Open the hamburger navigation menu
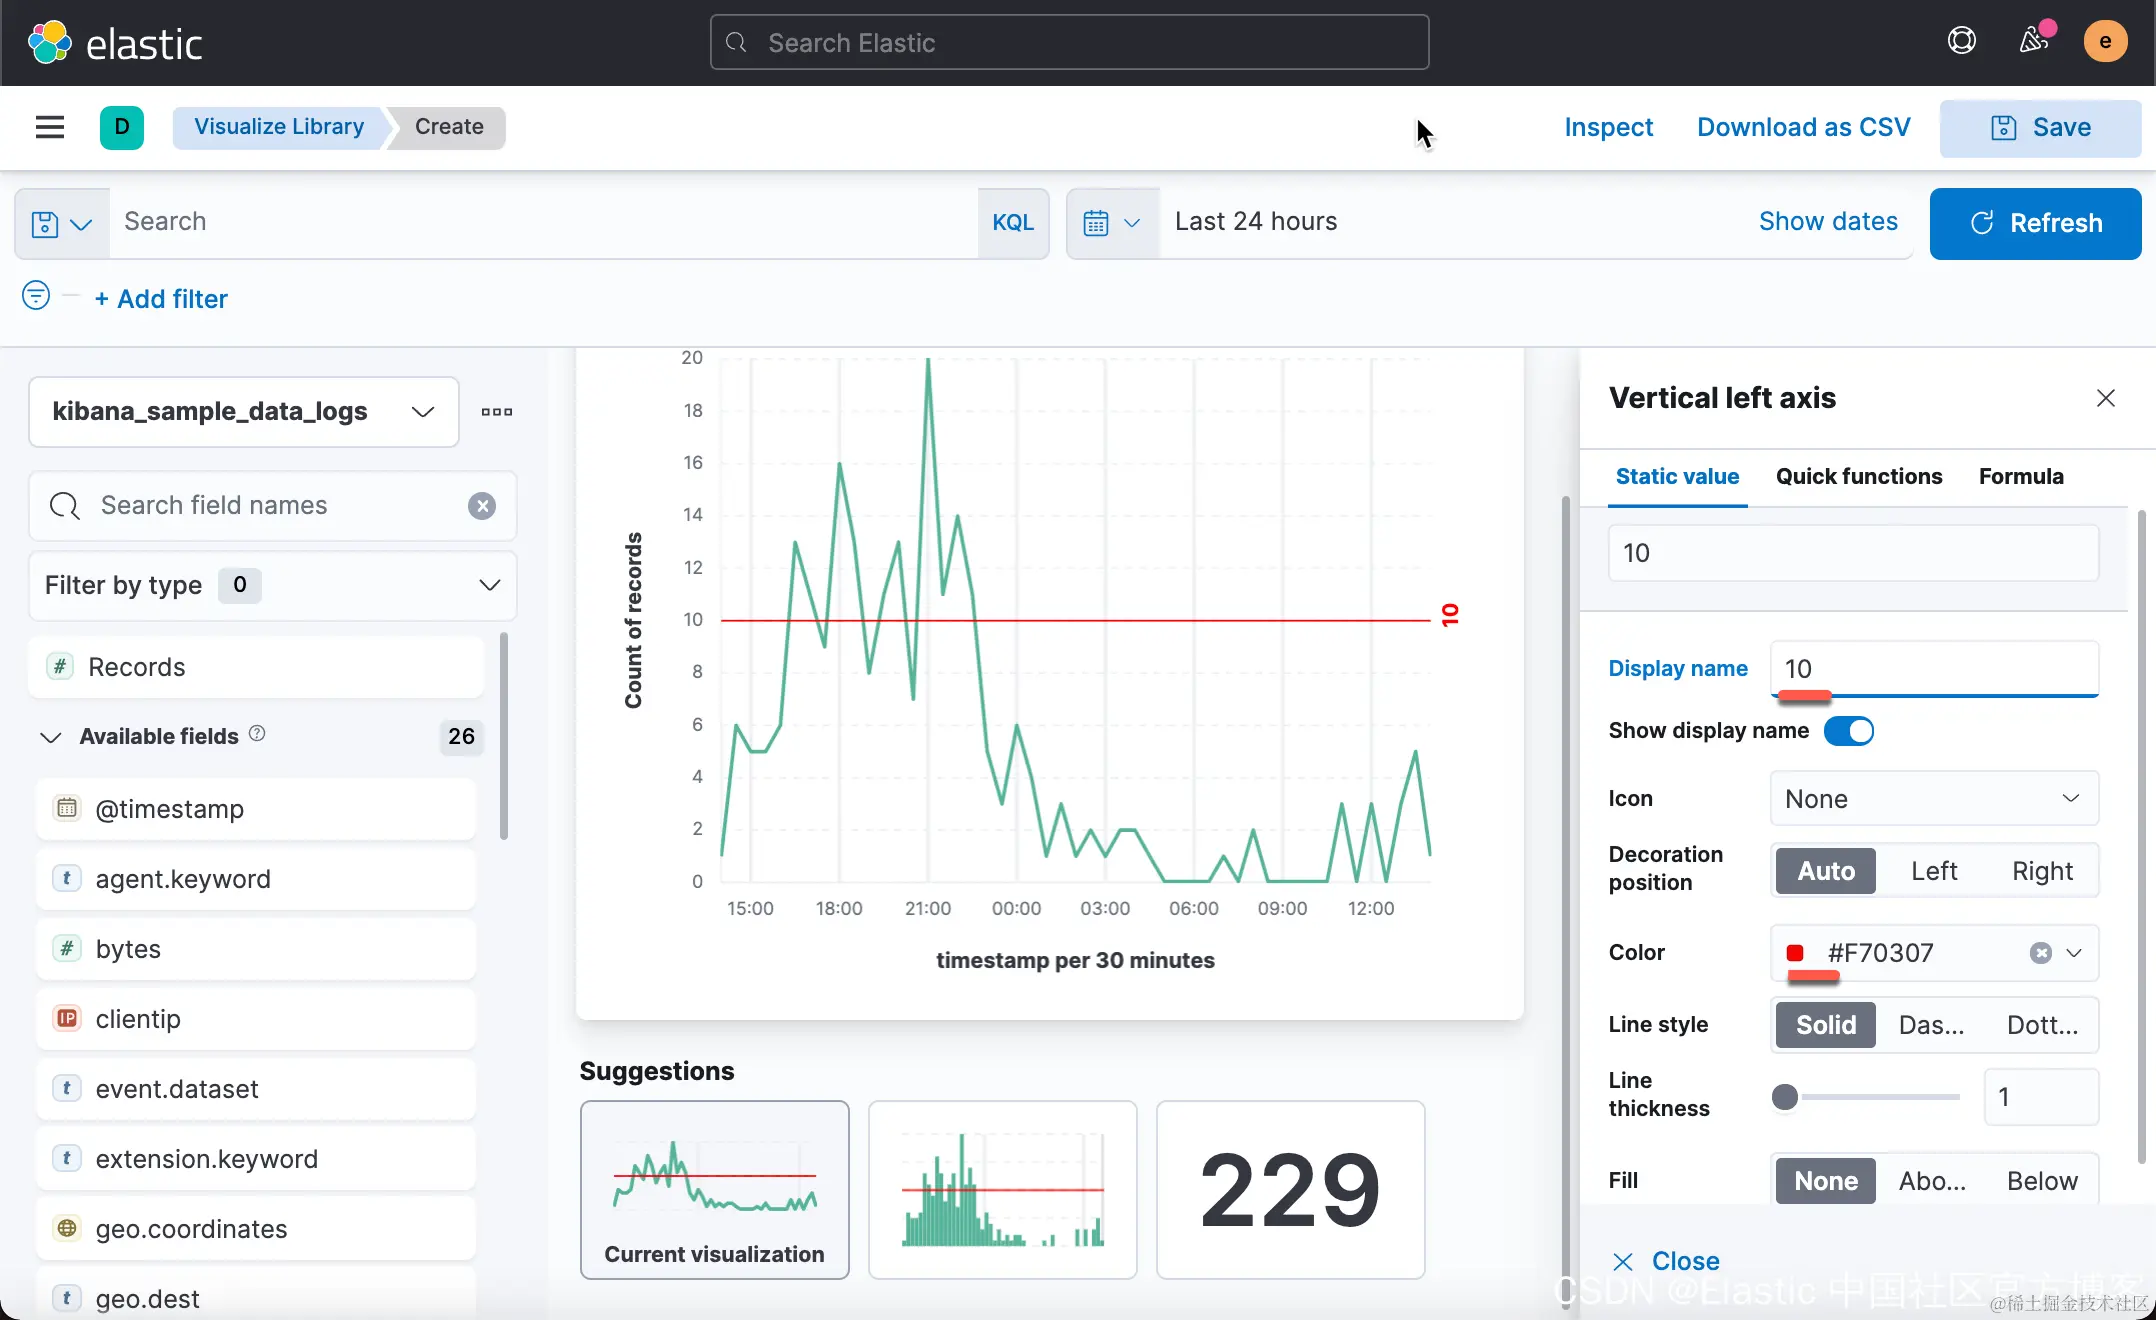Image resolution: width=2156 pixels, height=1320 pixels. pos(49,127)
